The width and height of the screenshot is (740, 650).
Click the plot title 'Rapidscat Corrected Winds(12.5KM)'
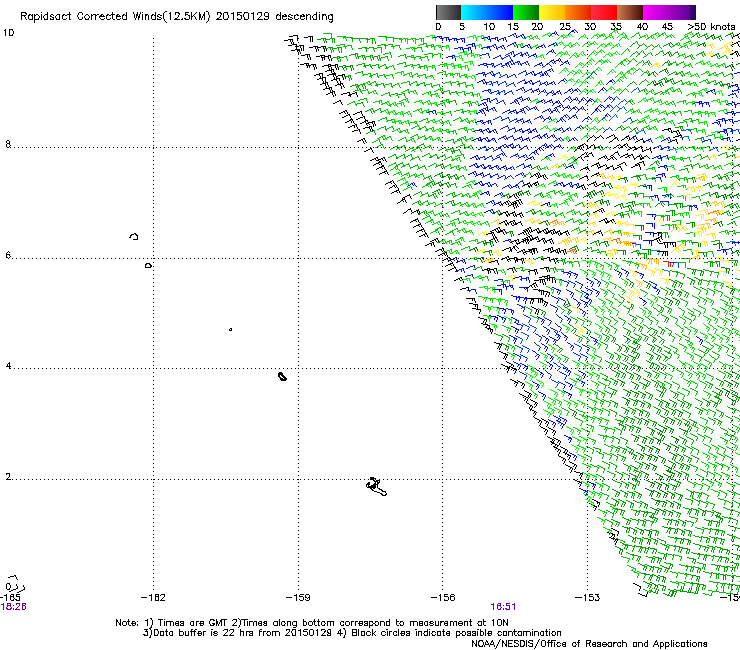coord(115,17)
